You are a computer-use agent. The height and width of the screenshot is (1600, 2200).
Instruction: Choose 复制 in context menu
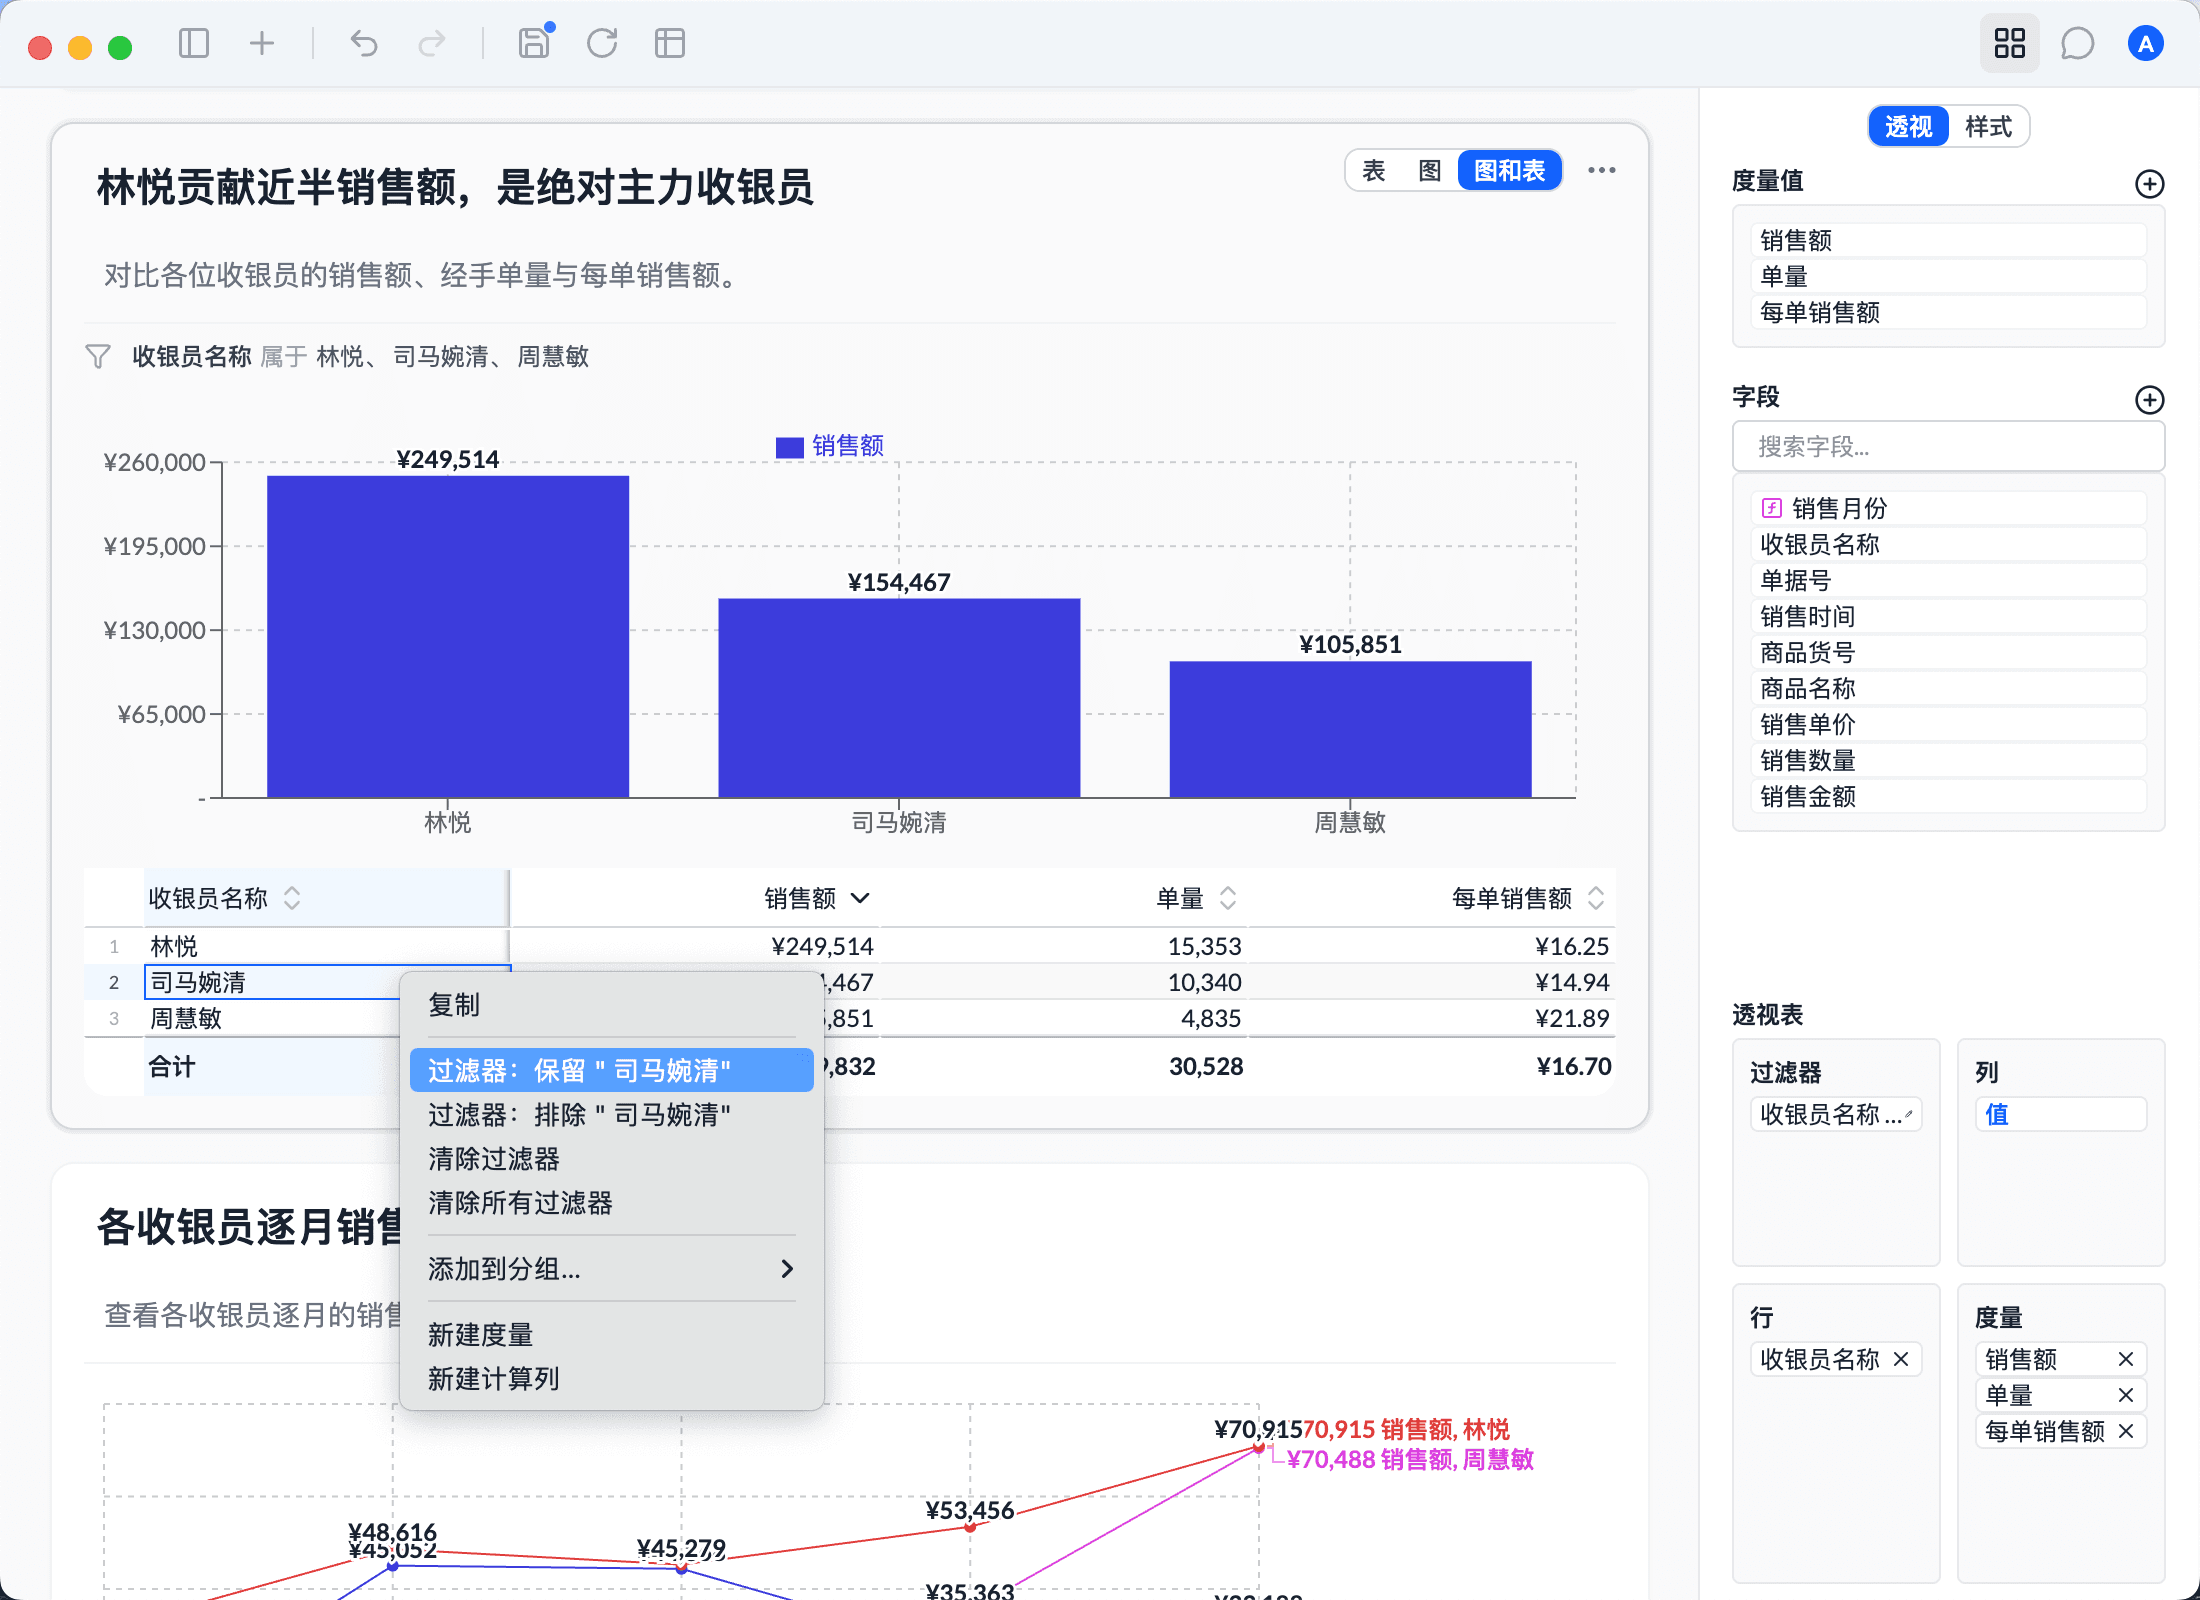[x=611, y=1004]
